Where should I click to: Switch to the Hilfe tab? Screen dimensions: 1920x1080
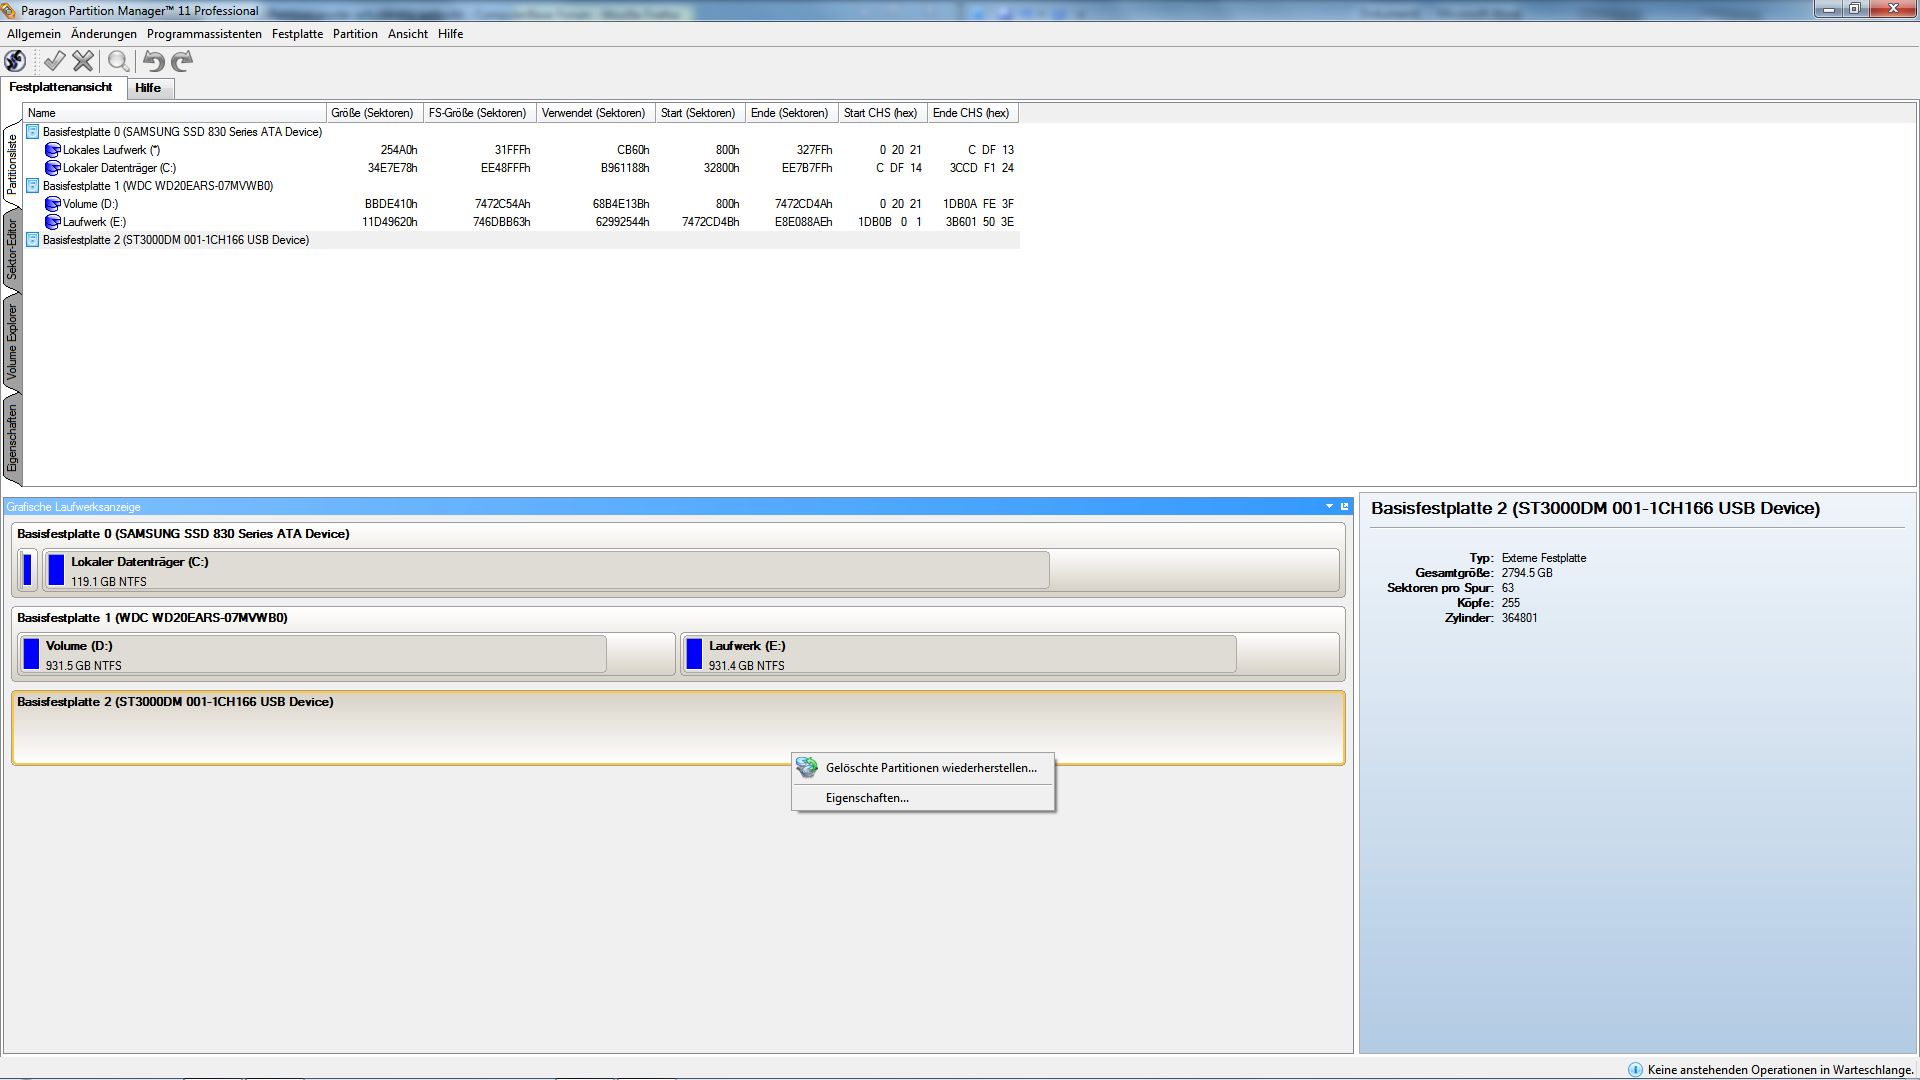[148, 88]
